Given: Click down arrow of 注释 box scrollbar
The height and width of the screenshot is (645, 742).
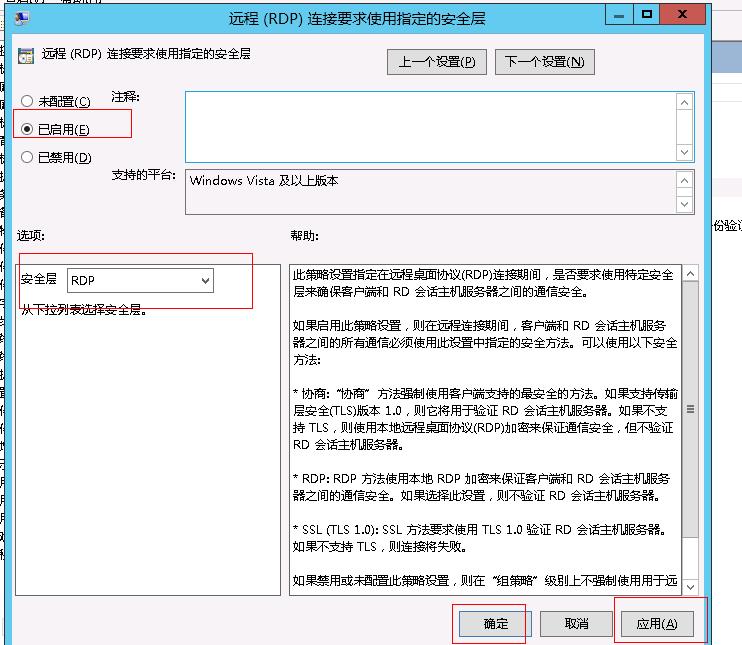Looking at the screenshot, I should pyautogui.click(x=685, y=152).
